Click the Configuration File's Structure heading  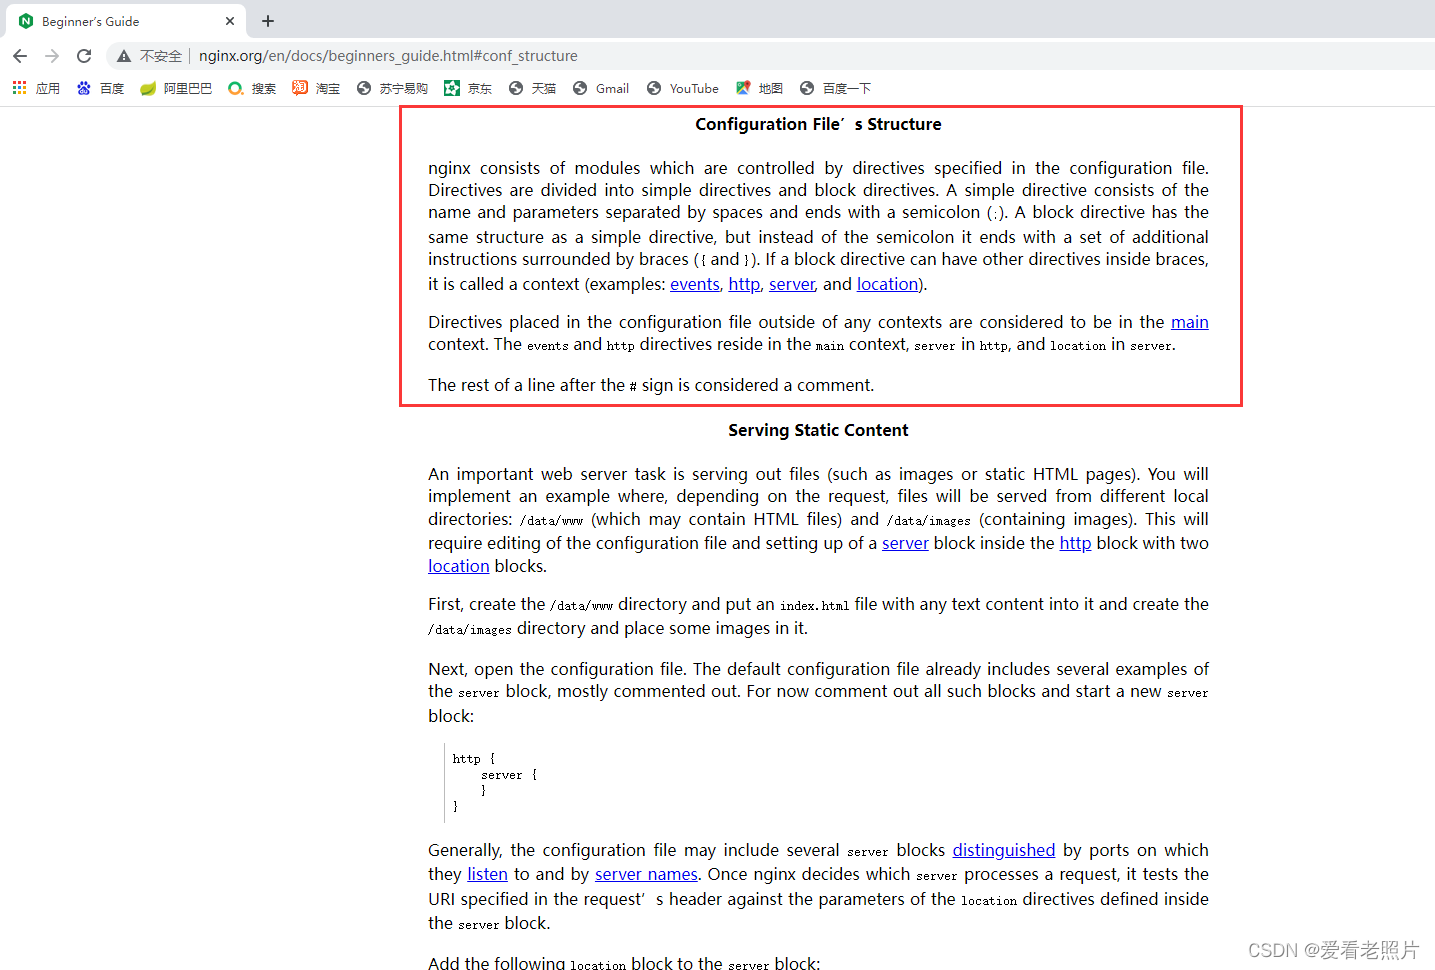point(818,124)
